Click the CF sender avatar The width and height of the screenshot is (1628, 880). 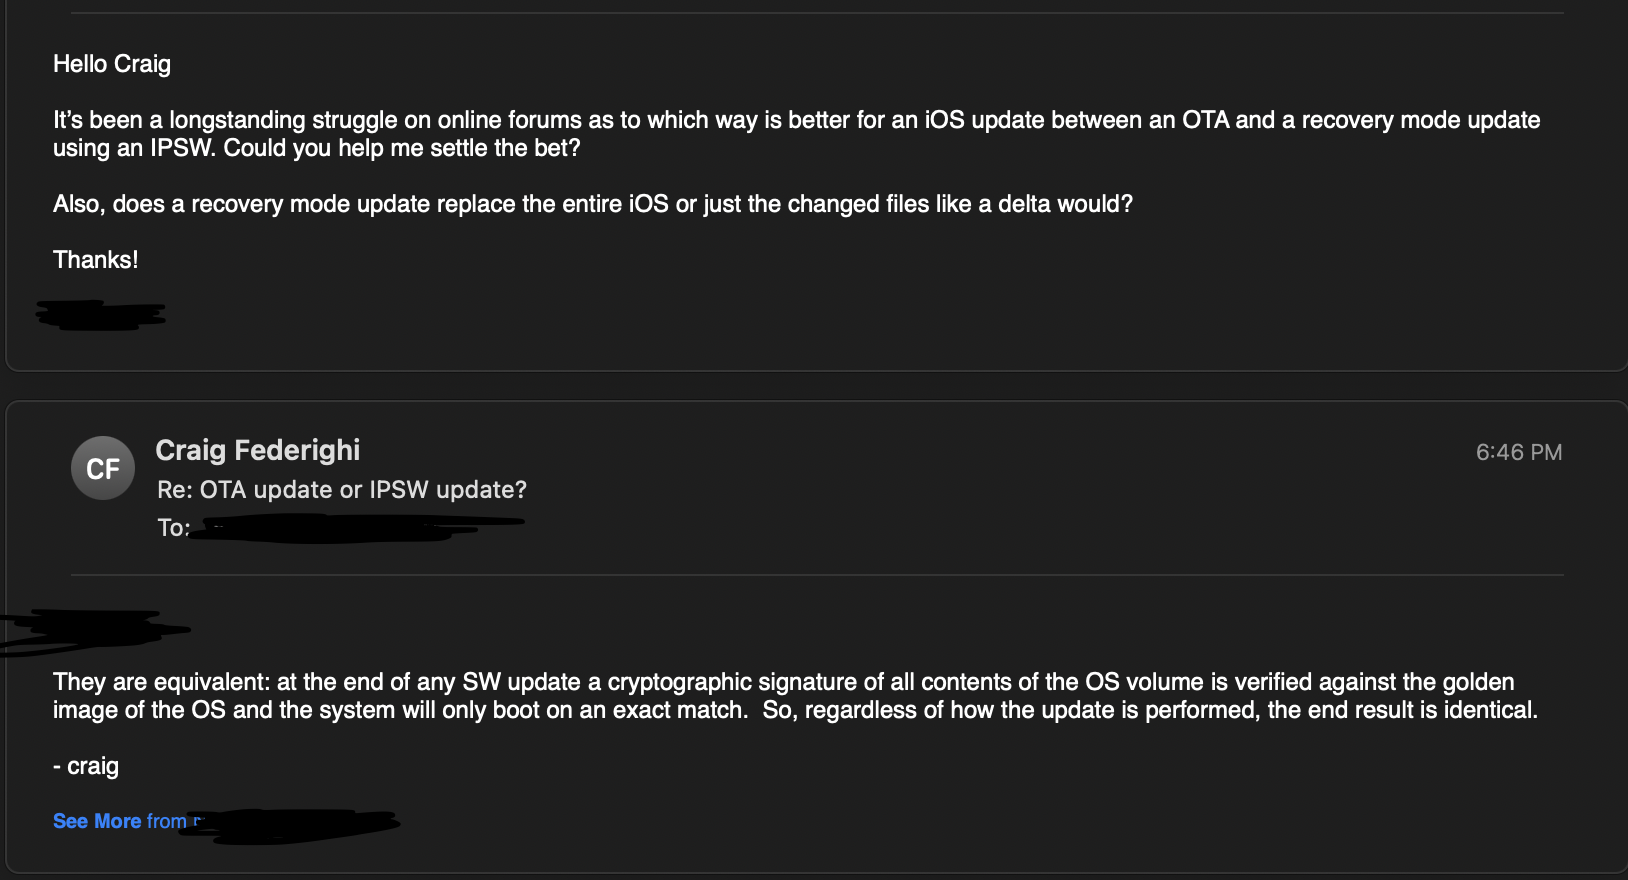[x=103, y=468]
